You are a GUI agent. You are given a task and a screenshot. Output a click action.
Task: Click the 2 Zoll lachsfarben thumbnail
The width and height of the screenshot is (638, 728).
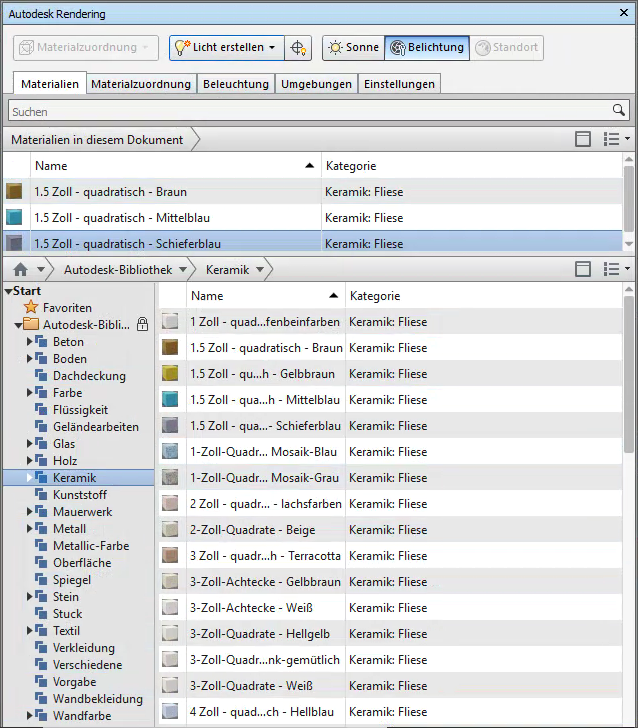[170, 503]
